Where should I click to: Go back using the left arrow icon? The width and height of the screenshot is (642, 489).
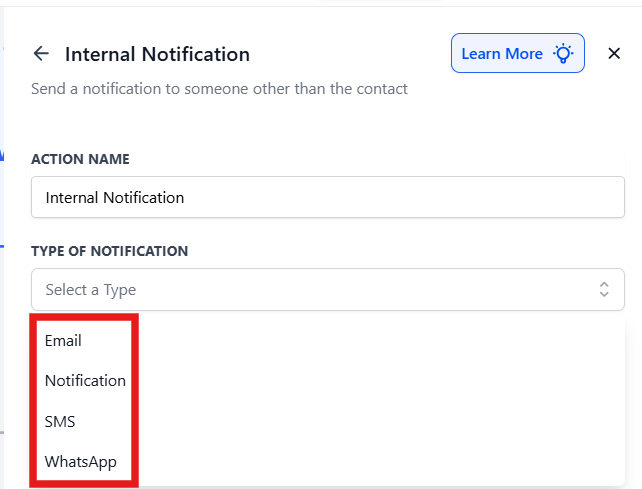(x=41, y=54)
